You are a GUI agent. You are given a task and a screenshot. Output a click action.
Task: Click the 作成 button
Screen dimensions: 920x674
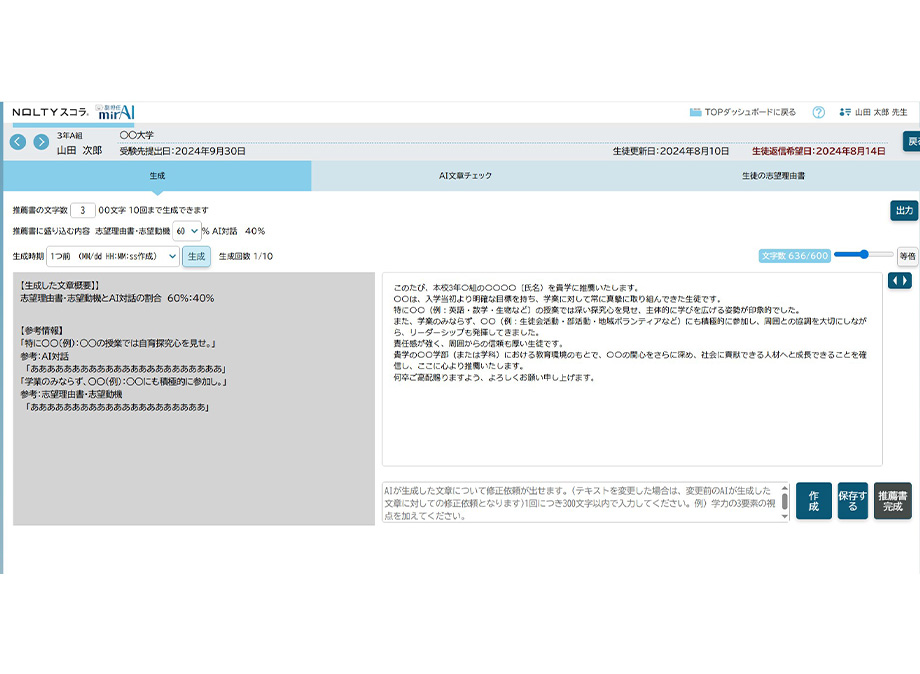tap(813, 501)
